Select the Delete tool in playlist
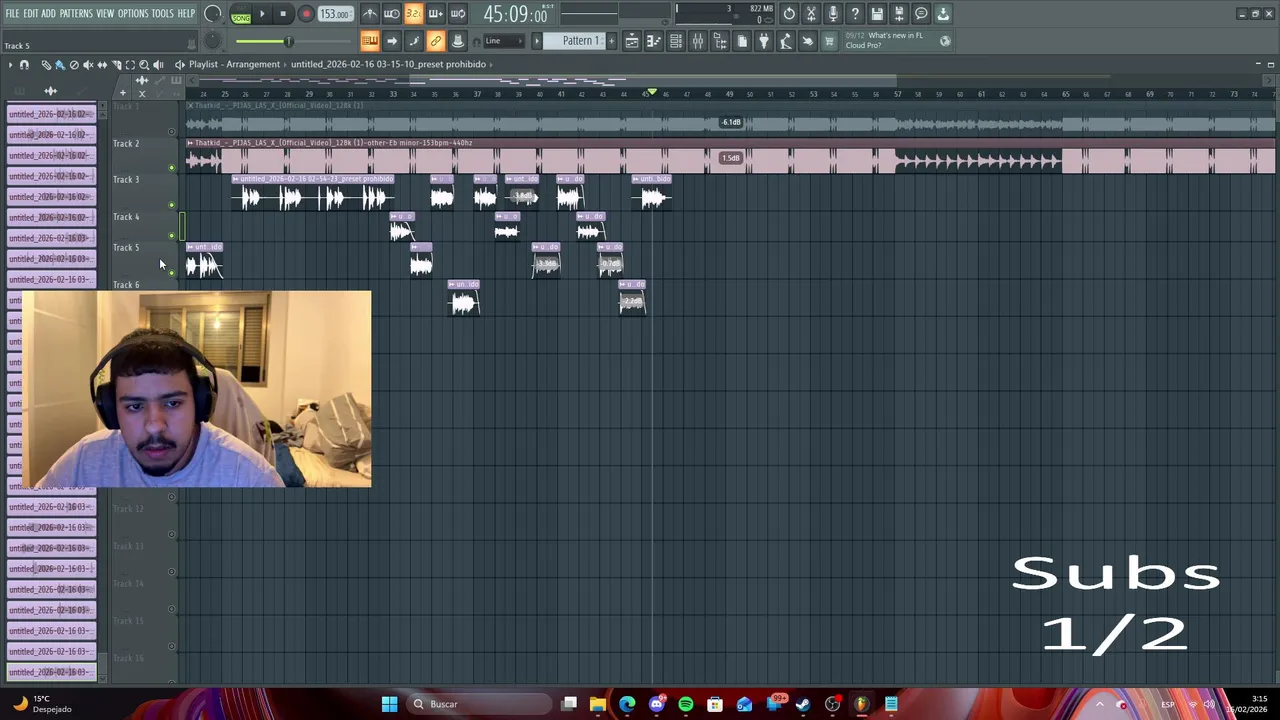 click(x=74, y=65)
